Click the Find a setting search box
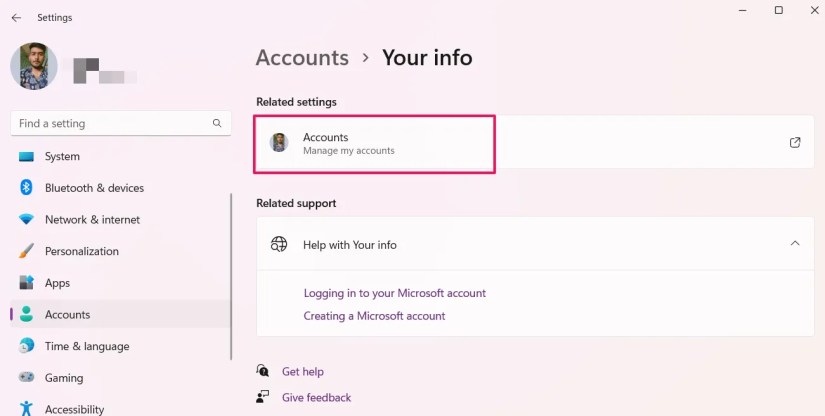Viewport: 825px width, 416px height. click(x=120, y=123)
